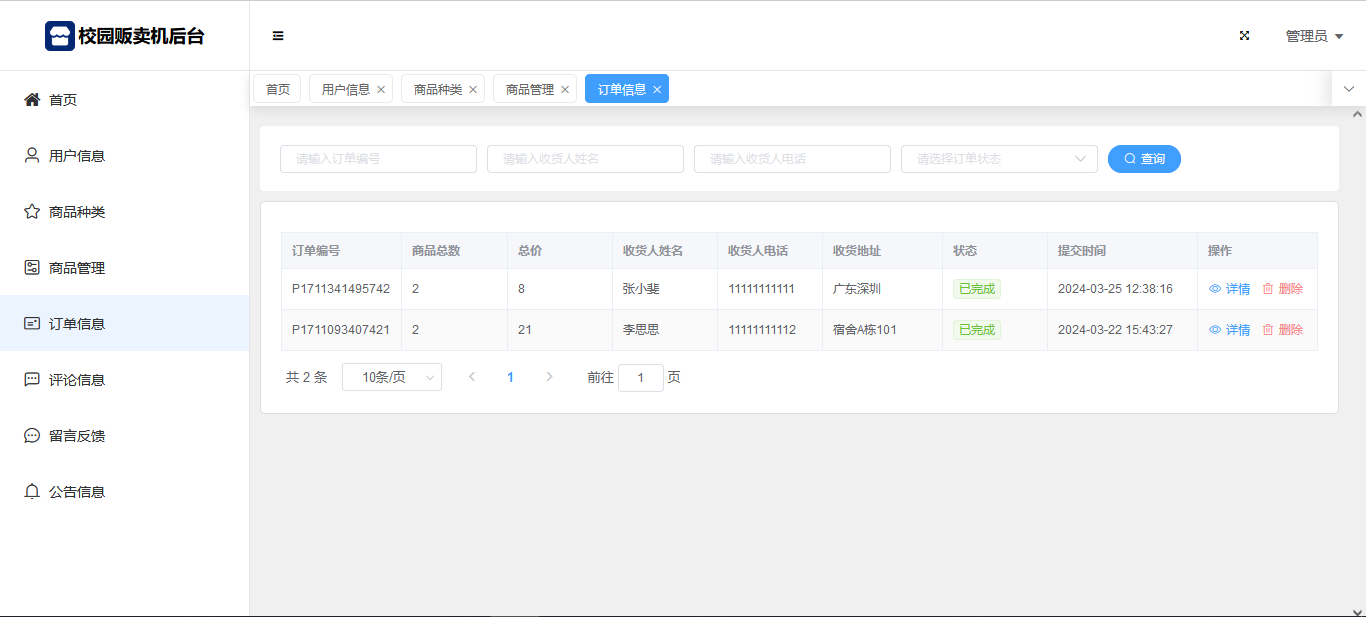Go to 商品管理 in the sidebar
The width and height of the screenshot is (1366, 617).
[x=76, y=268]
